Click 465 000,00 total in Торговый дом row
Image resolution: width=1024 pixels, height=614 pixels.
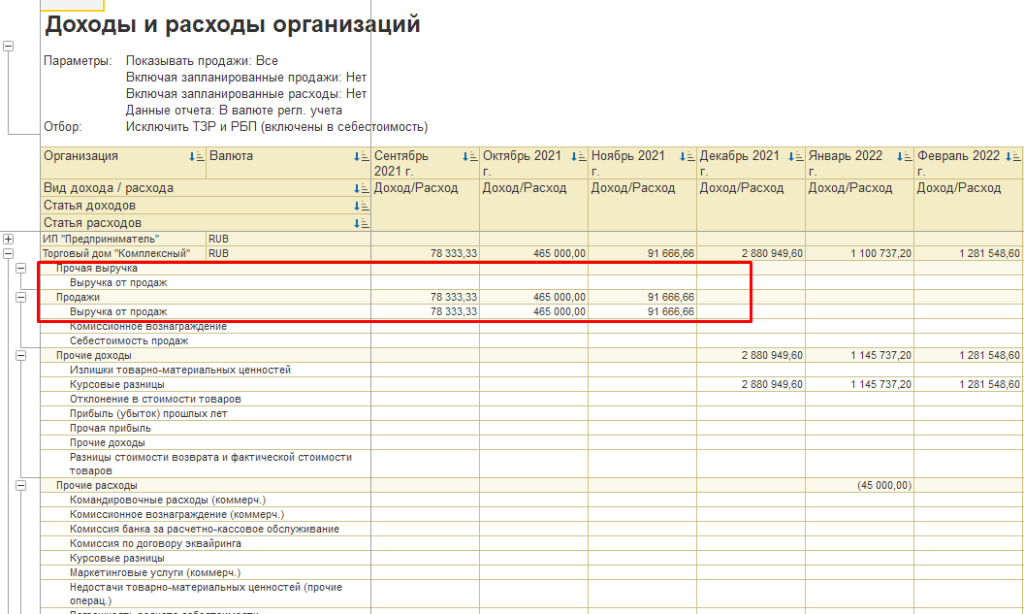[559, 253]
